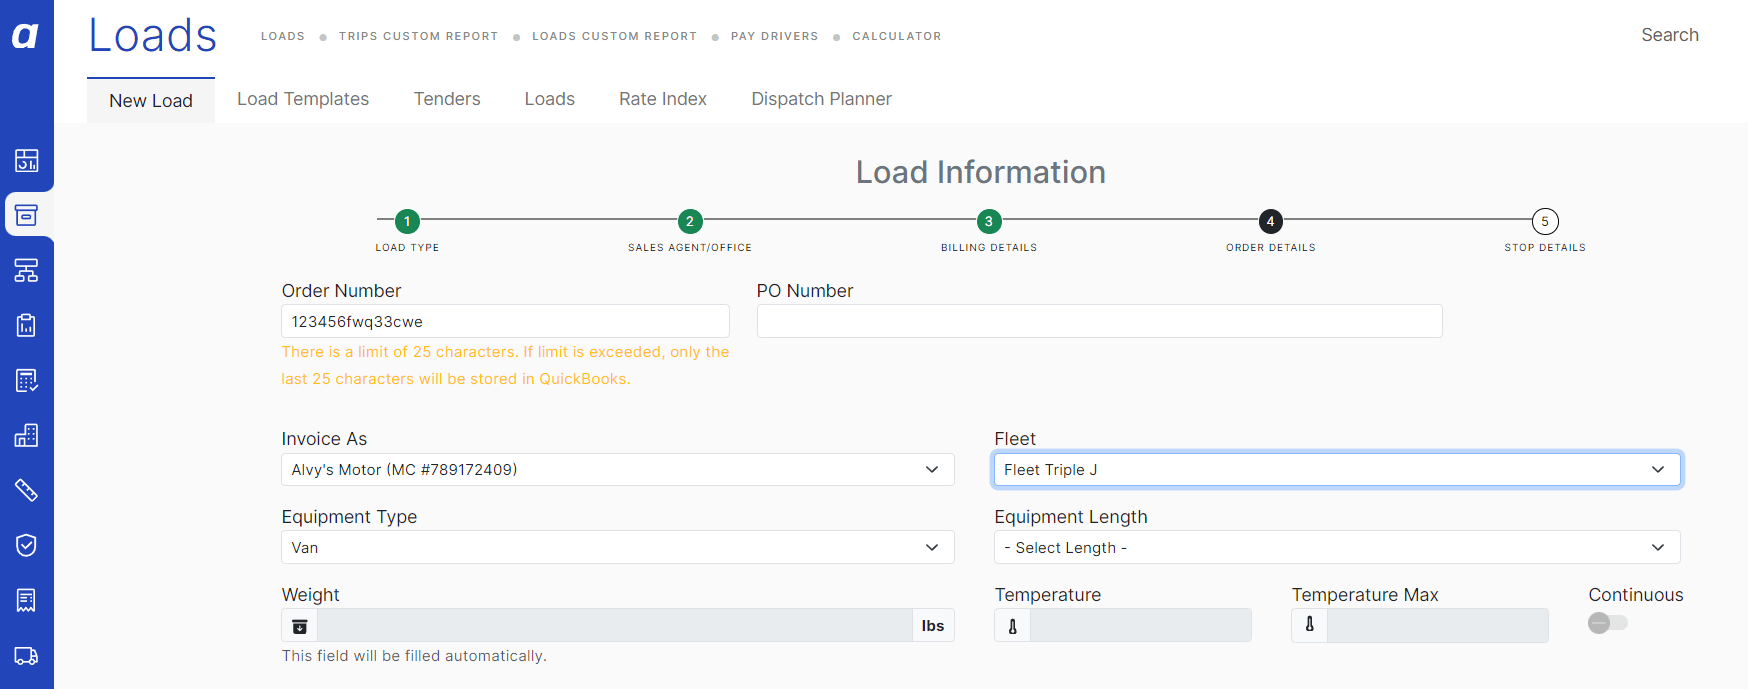Viewport: 1748px width, 689px height.
Task: Open the Fleet dropdown
Action: click(1337, 470)
